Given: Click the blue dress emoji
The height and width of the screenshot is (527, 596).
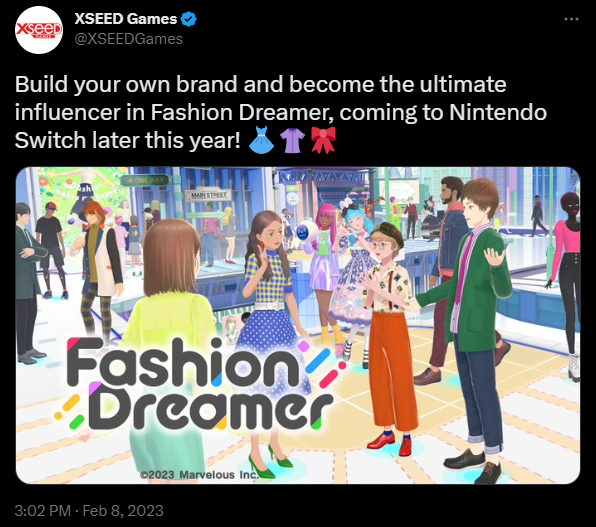Looking at the screenshot, I should point(262,140).
